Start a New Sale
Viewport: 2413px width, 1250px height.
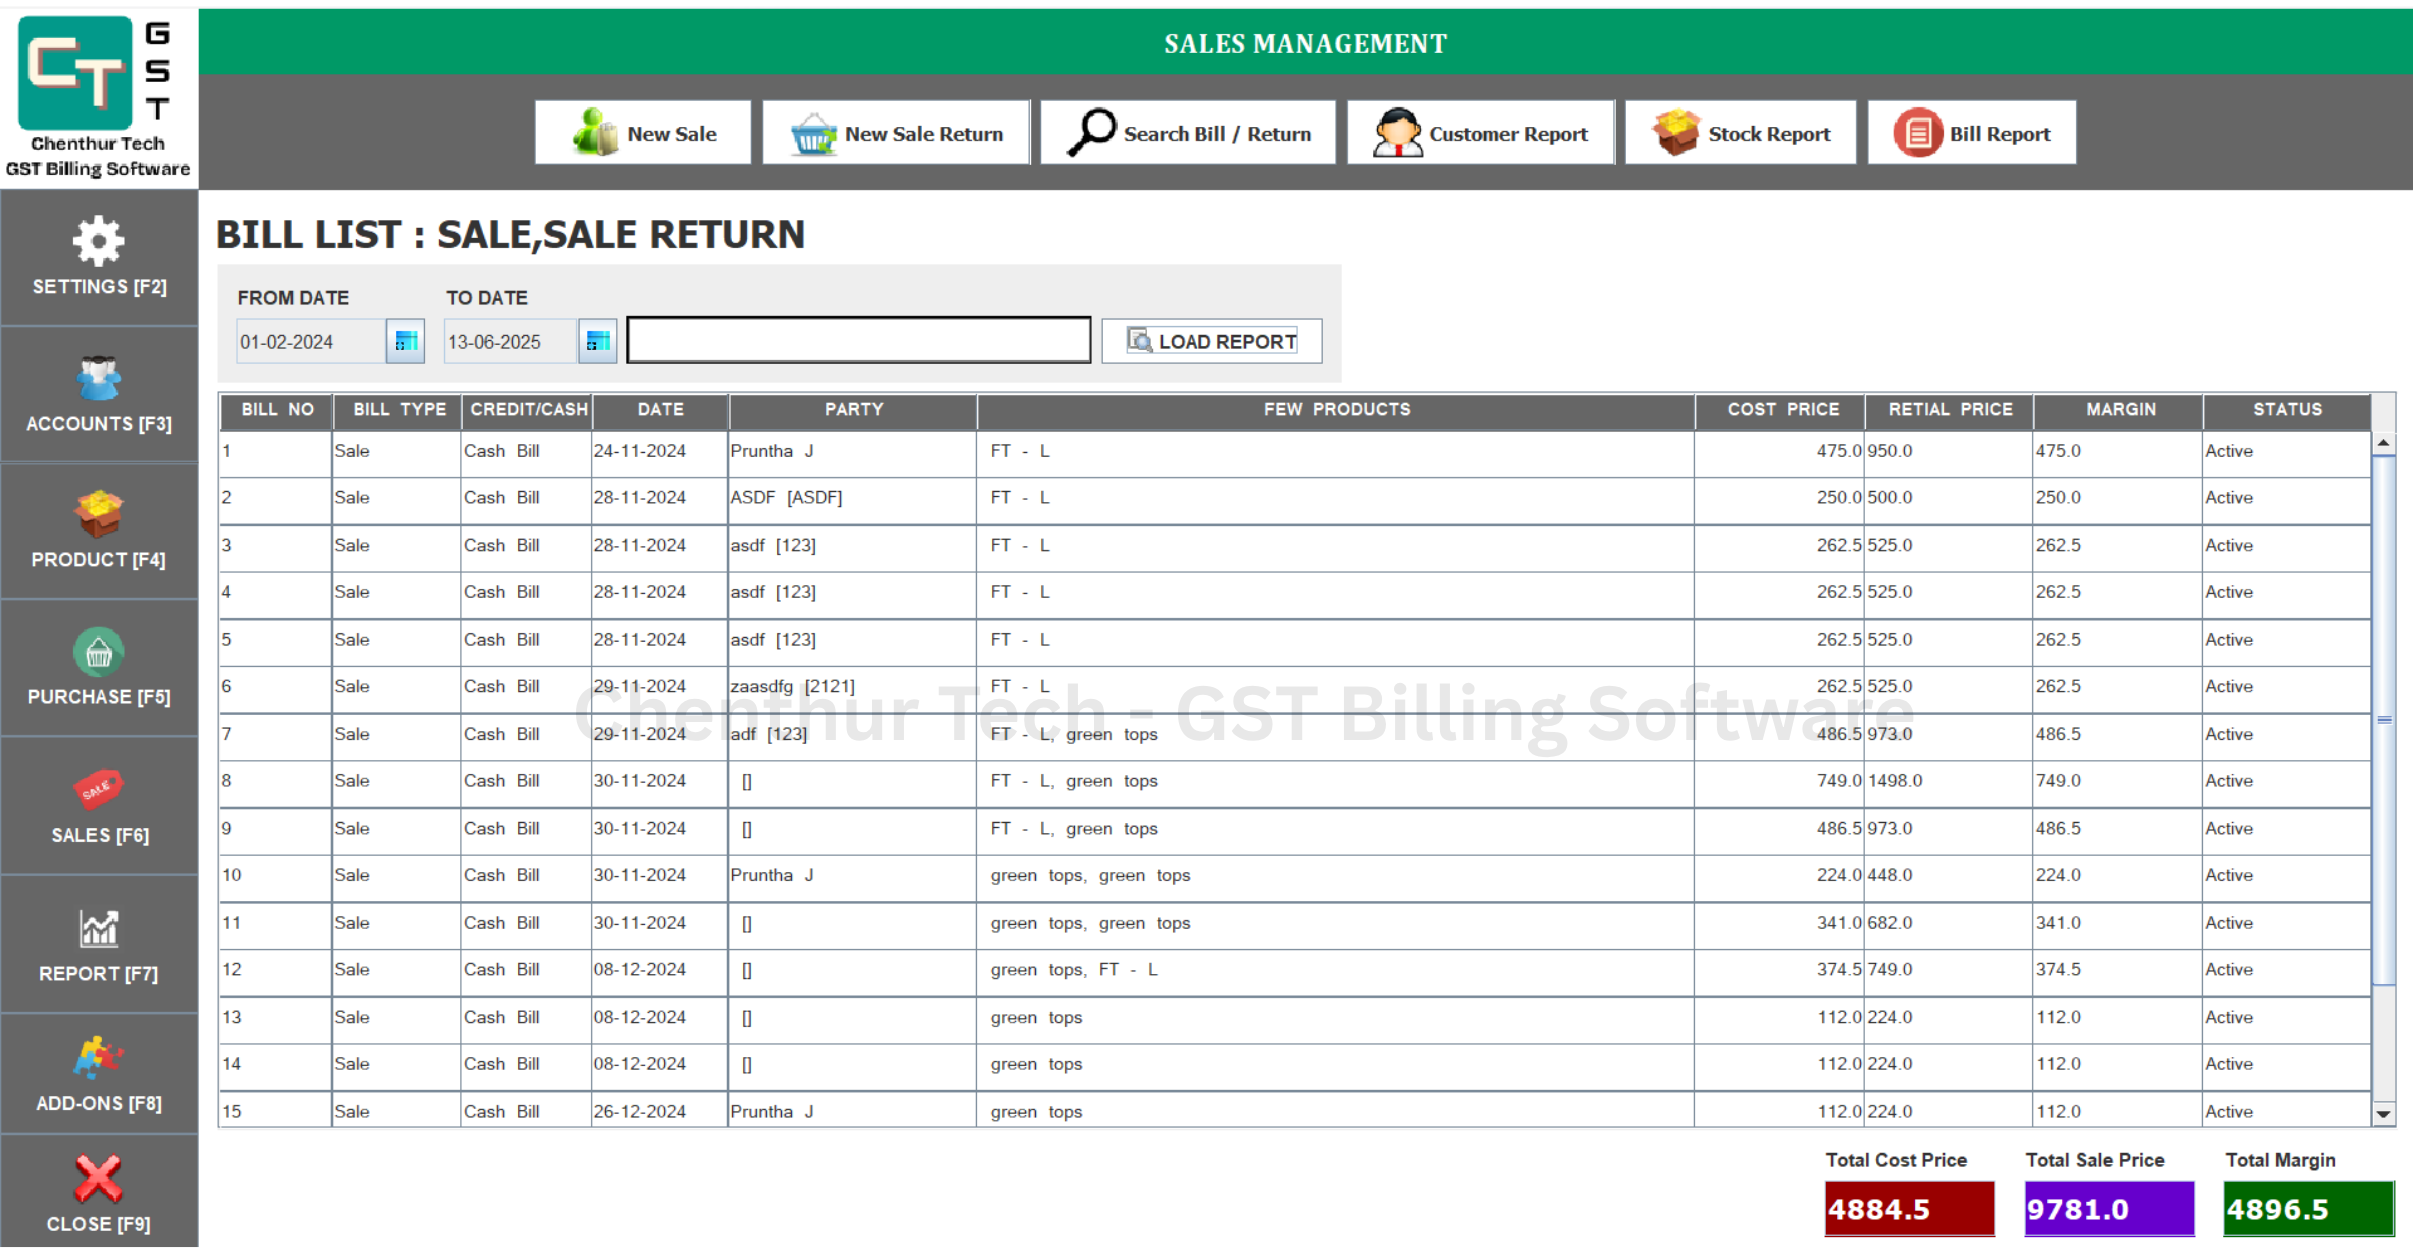pos(643,133)
